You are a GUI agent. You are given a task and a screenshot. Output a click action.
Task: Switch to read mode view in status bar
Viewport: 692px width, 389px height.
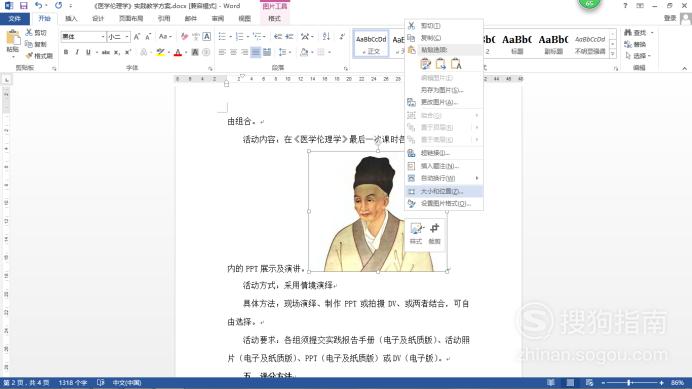(x=551, y=382)
